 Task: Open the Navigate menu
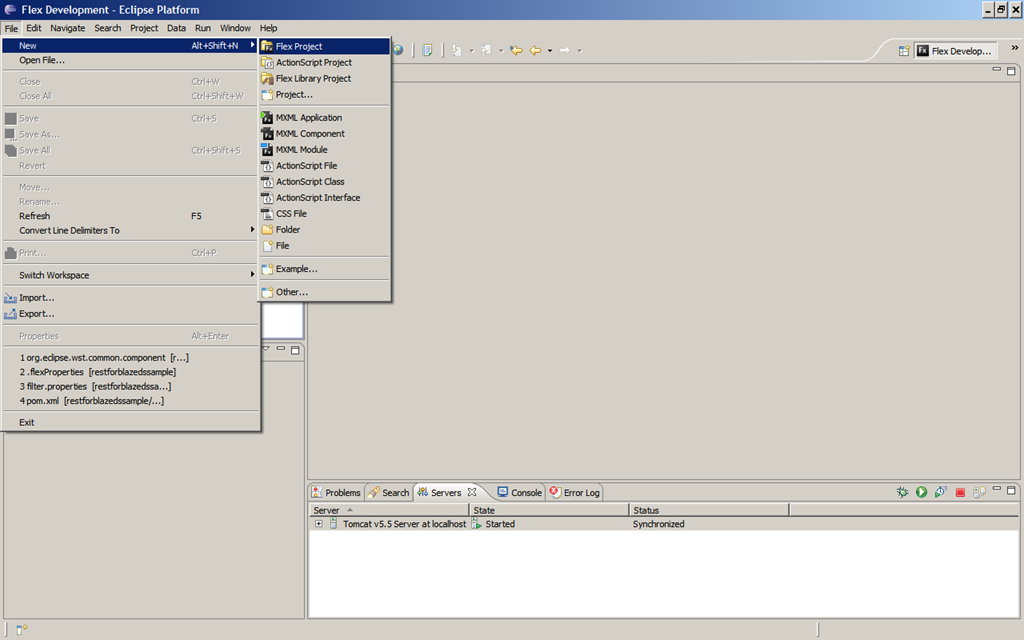click(67, 28)
